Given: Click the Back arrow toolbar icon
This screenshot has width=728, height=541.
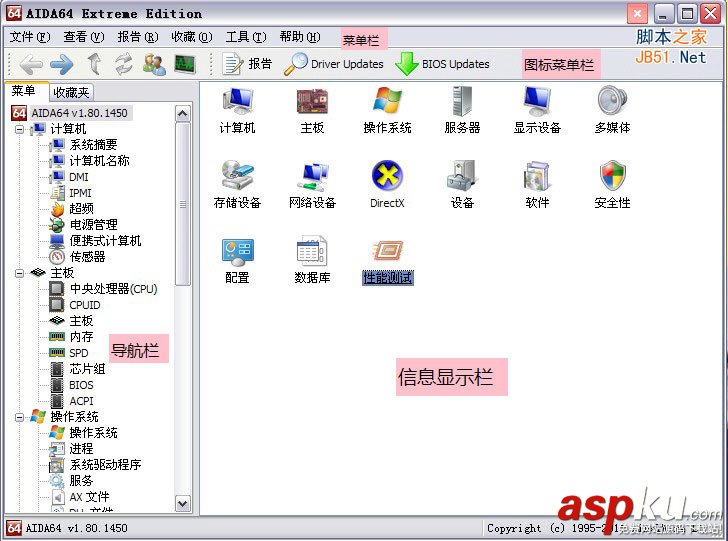Looking at the screenshot, I should [x=31, y=65].
